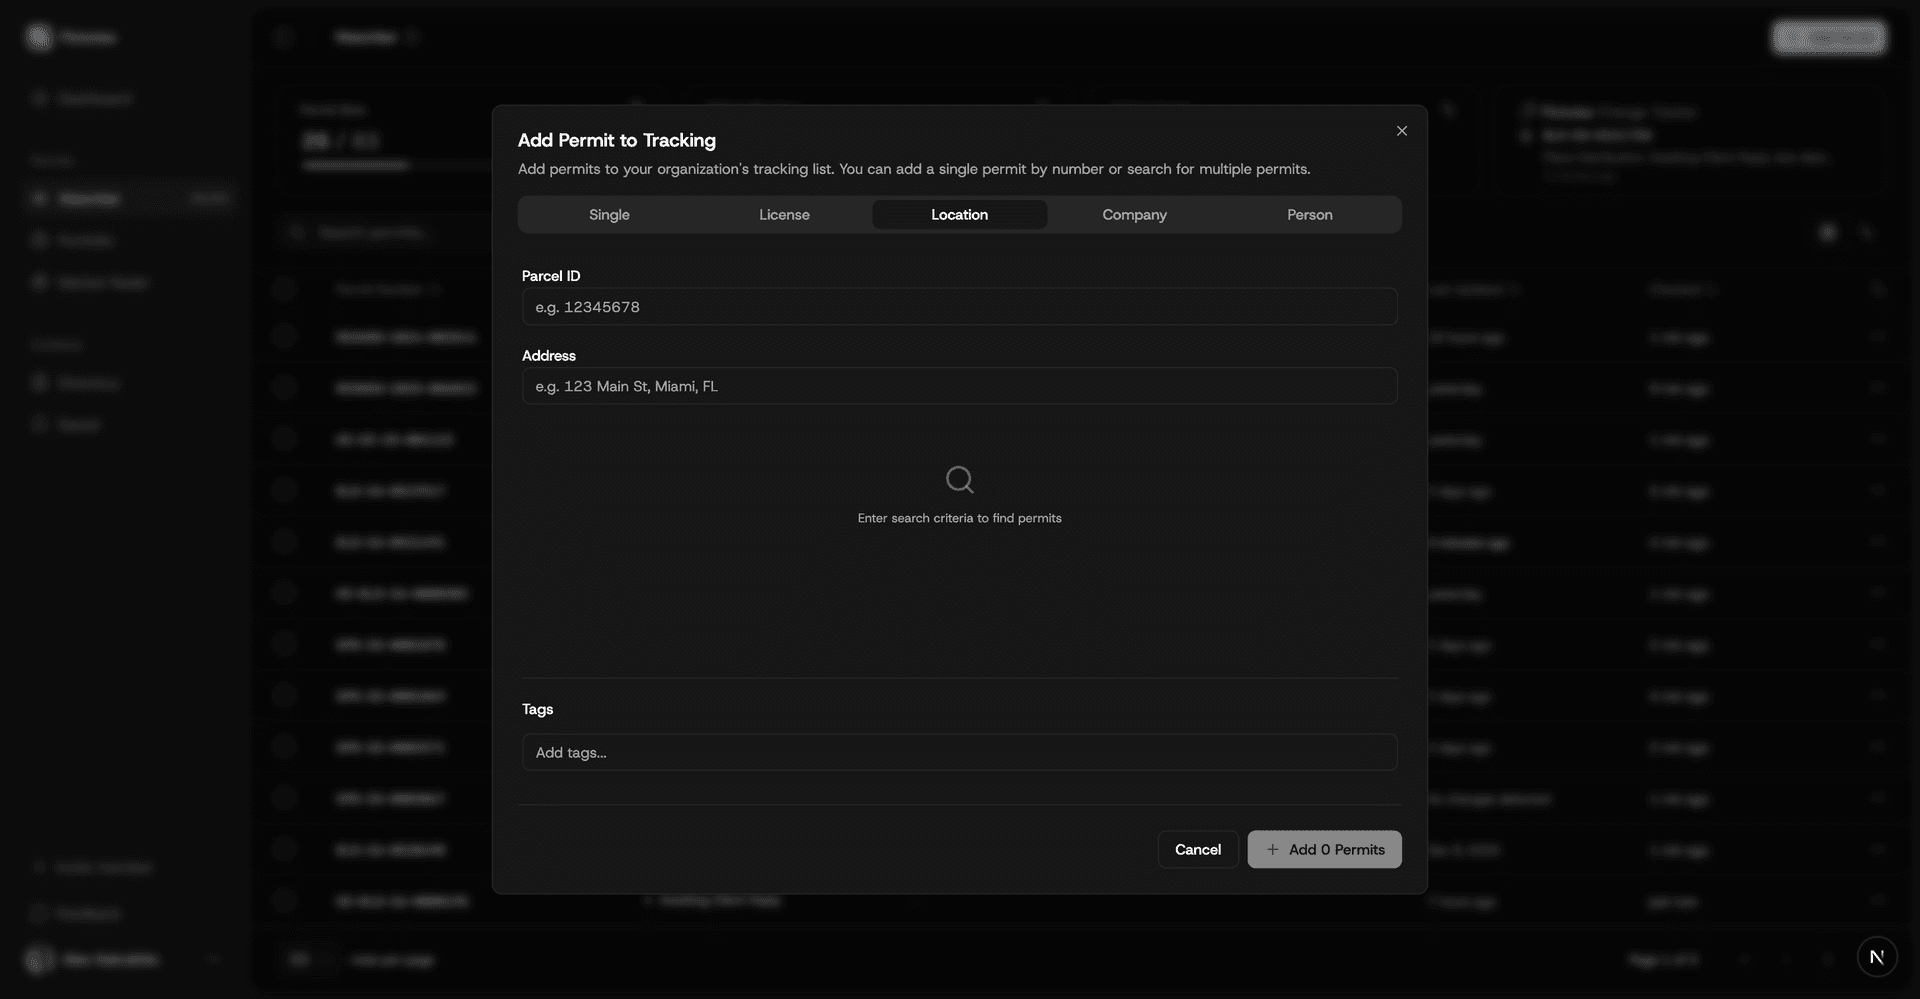Click the plus icon inside the Add Permits button
This screenshot has width=1920, height=999.
point(1273,849)
